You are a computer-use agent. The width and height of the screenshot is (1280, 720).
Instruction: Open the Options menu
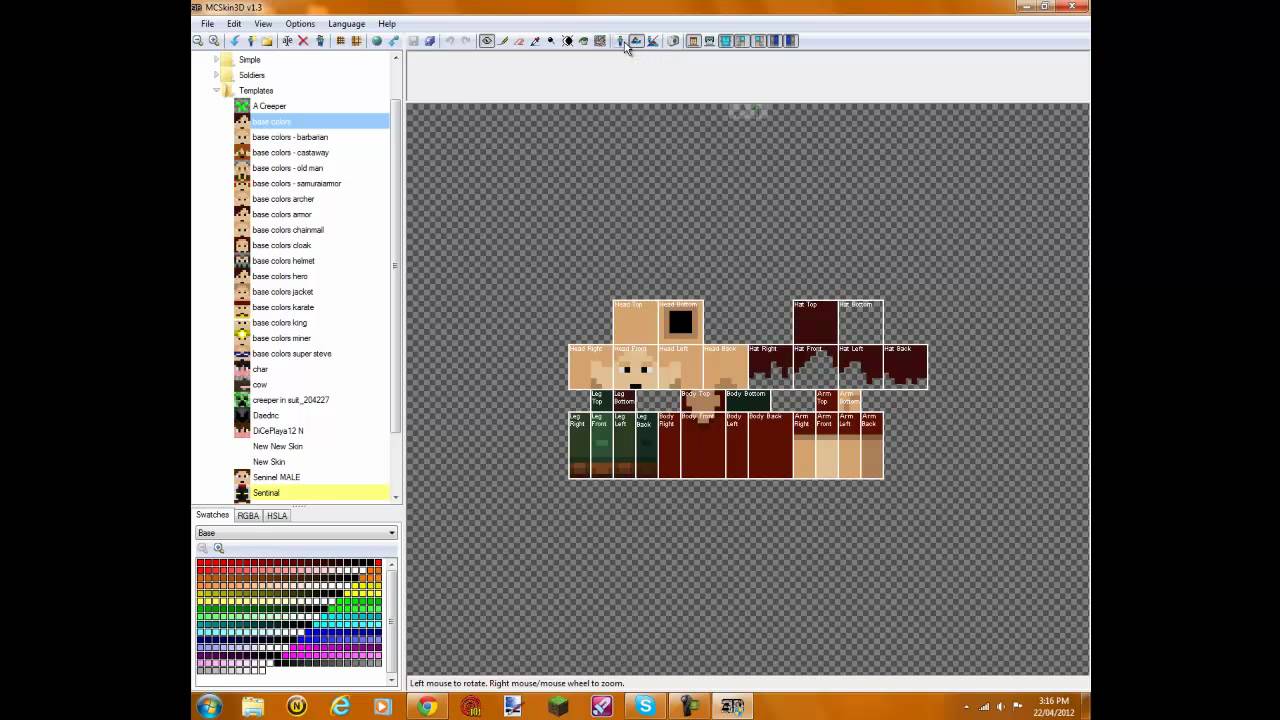[300, 24]
